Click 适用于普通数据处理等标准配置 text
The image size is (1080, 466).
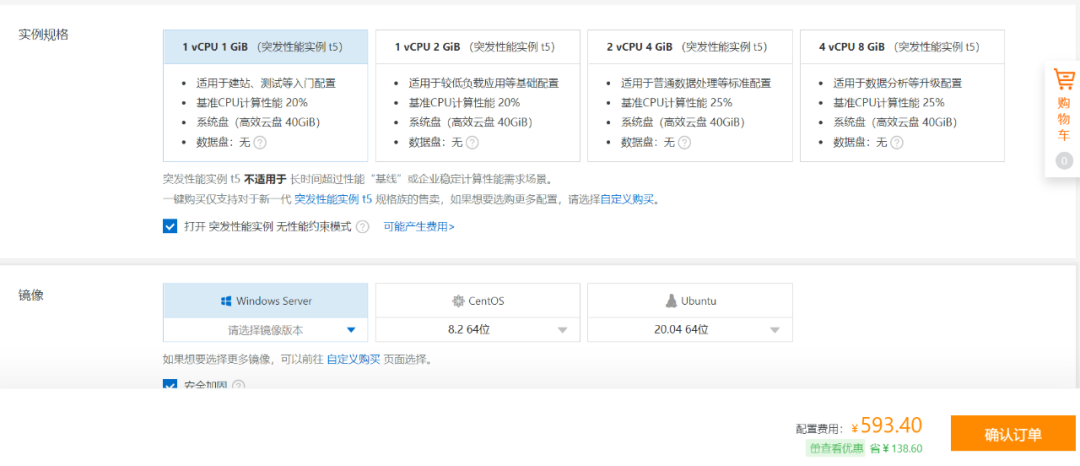click(696, 83)
